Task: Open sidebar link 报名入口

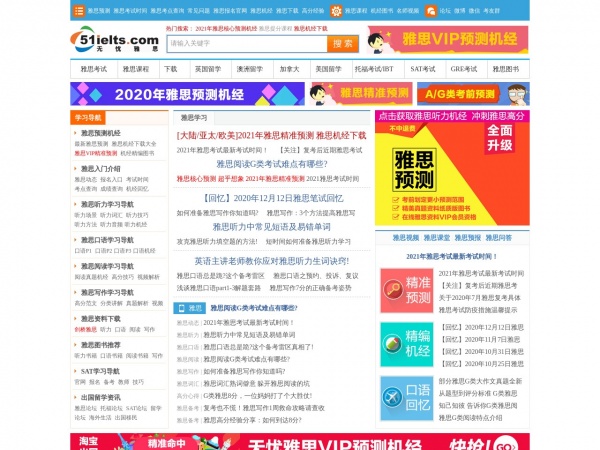Action: (111, 179)
